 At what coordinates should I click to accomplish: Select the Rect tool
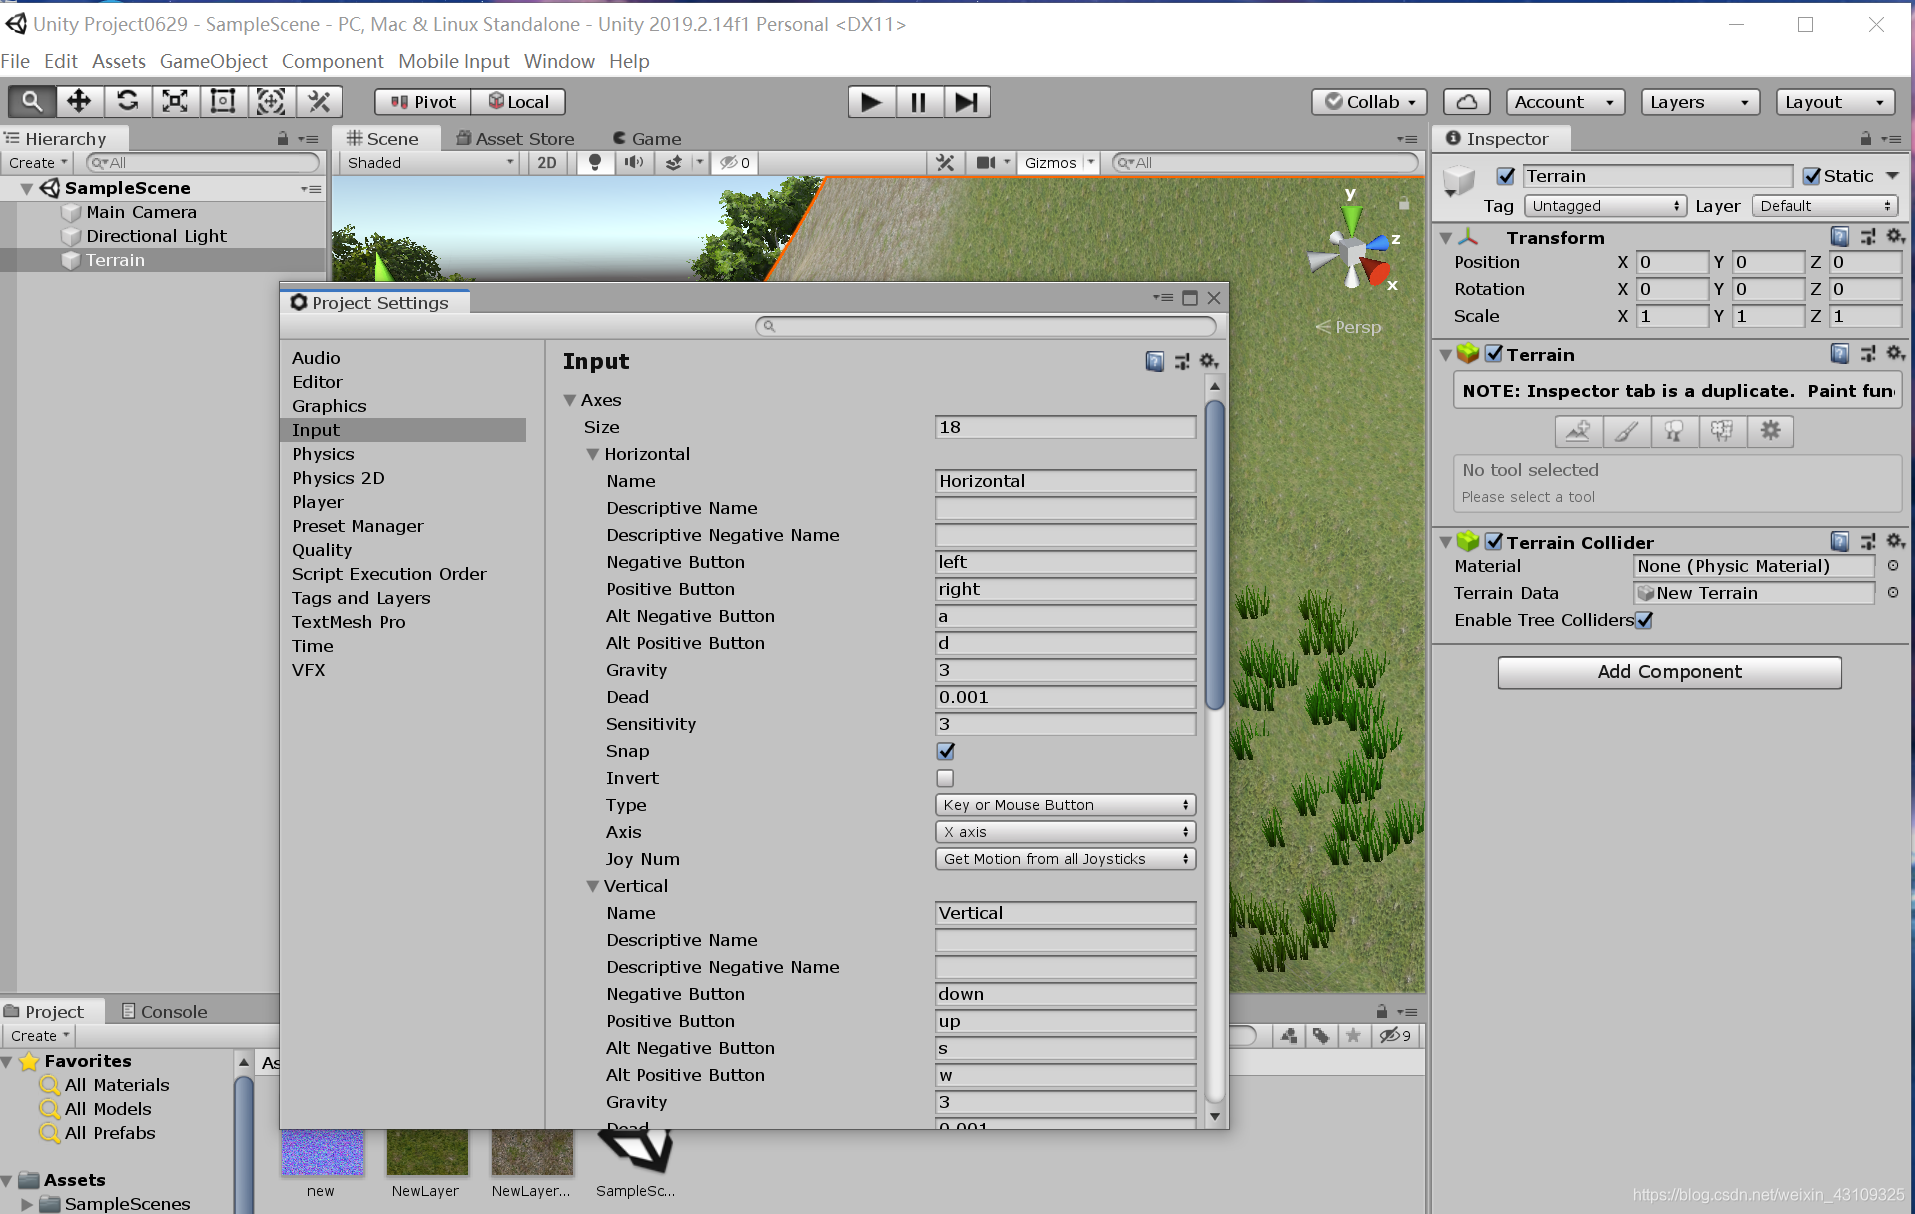(223, 102)
